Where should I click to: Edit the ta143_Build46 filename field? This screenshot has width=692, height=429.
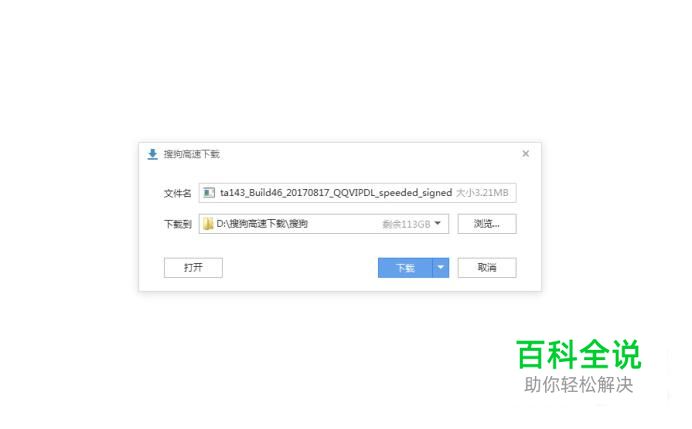point(357,193)
